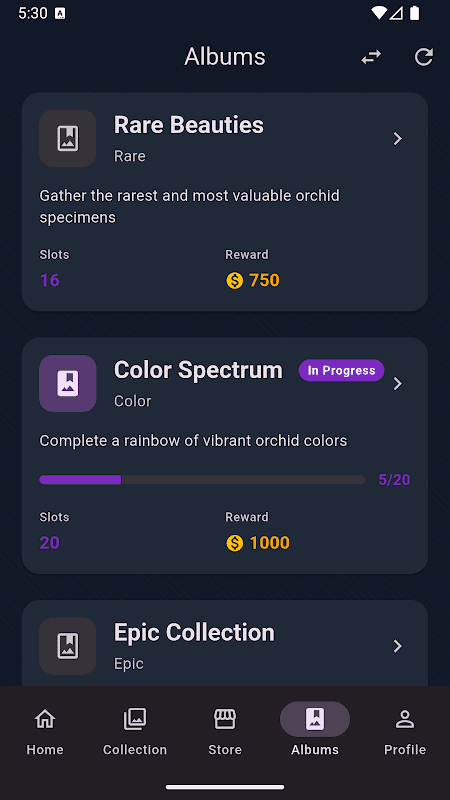
Task: Click the Epic Collection album icon
Action: tap(68, 646)
